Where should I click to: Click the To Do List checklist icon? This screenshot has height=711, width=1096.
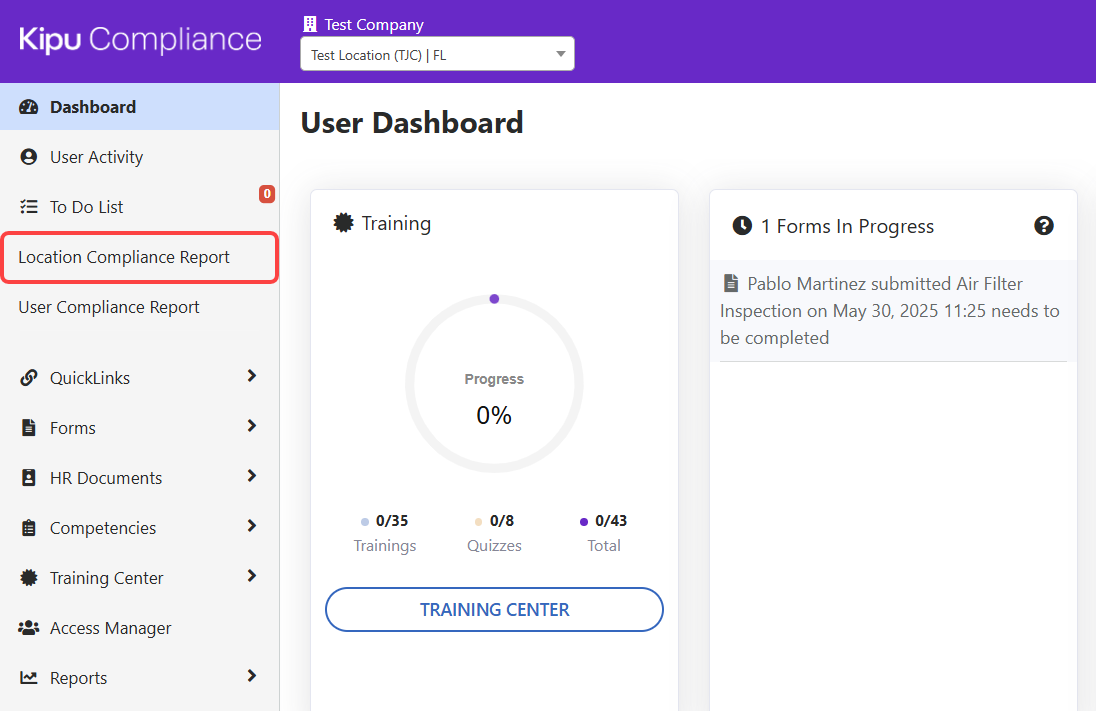pos(29,207)
